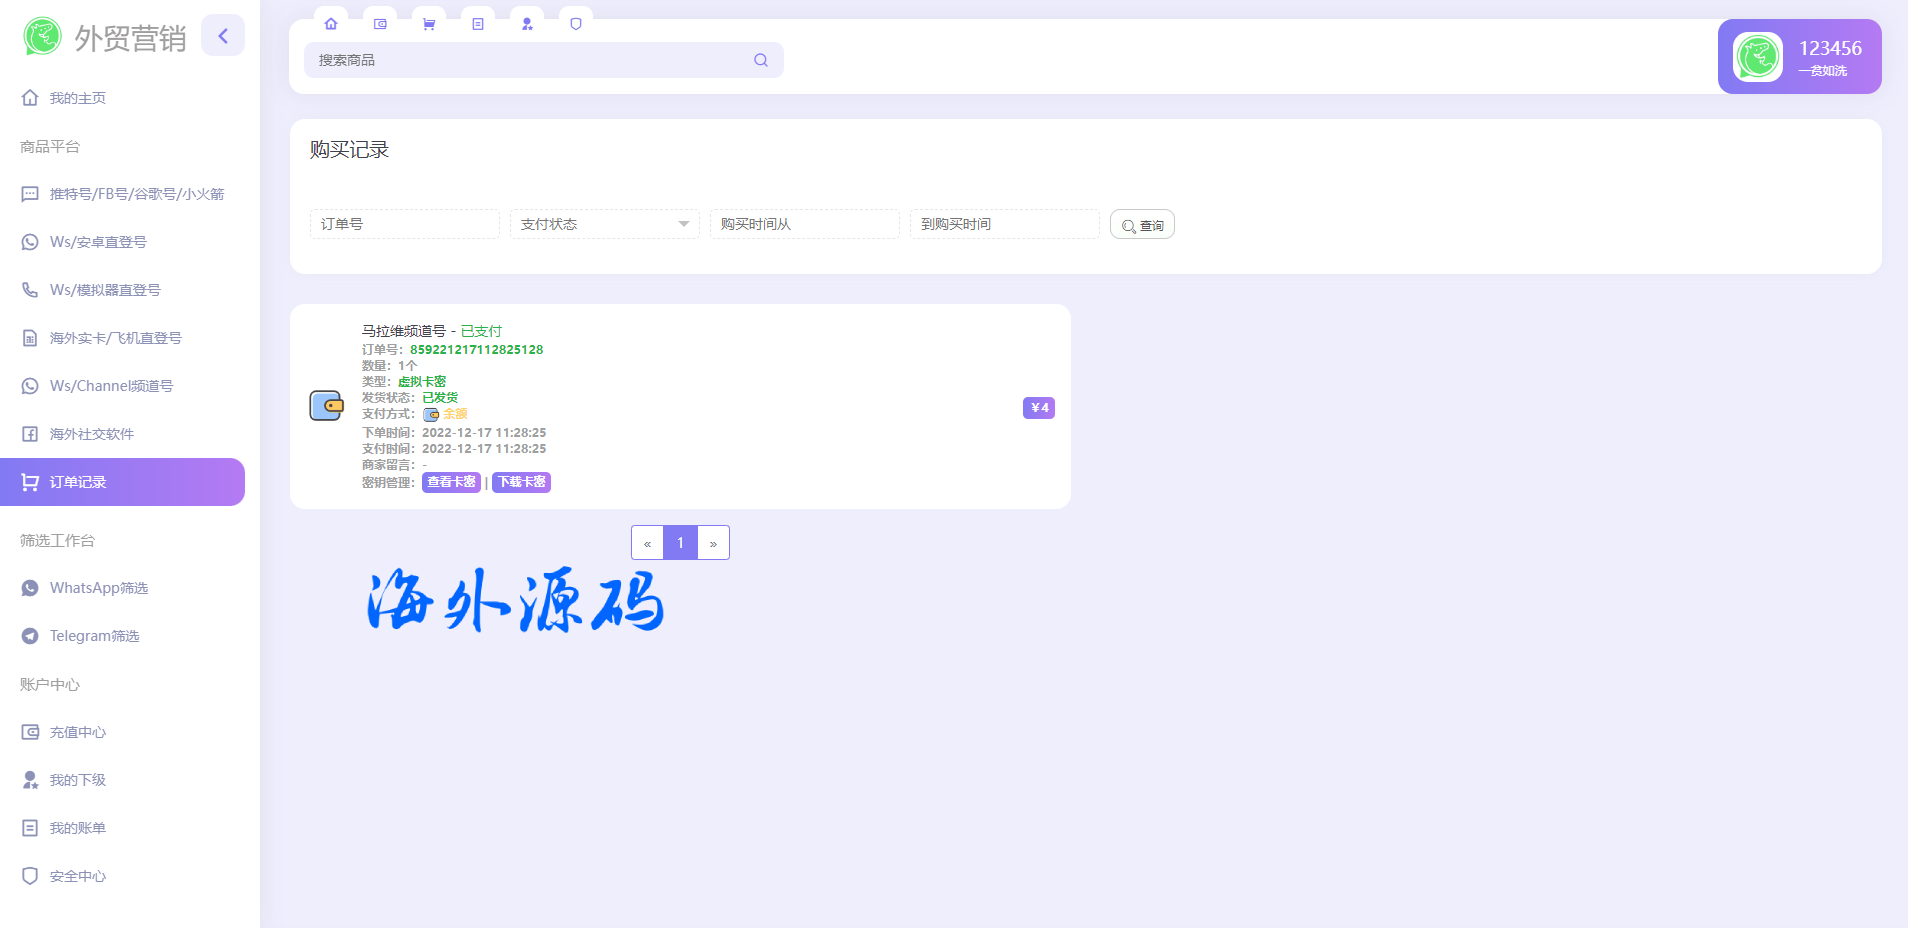Open the wallet icon in top toolbar
1908x928 pixels.
[380, 24]
